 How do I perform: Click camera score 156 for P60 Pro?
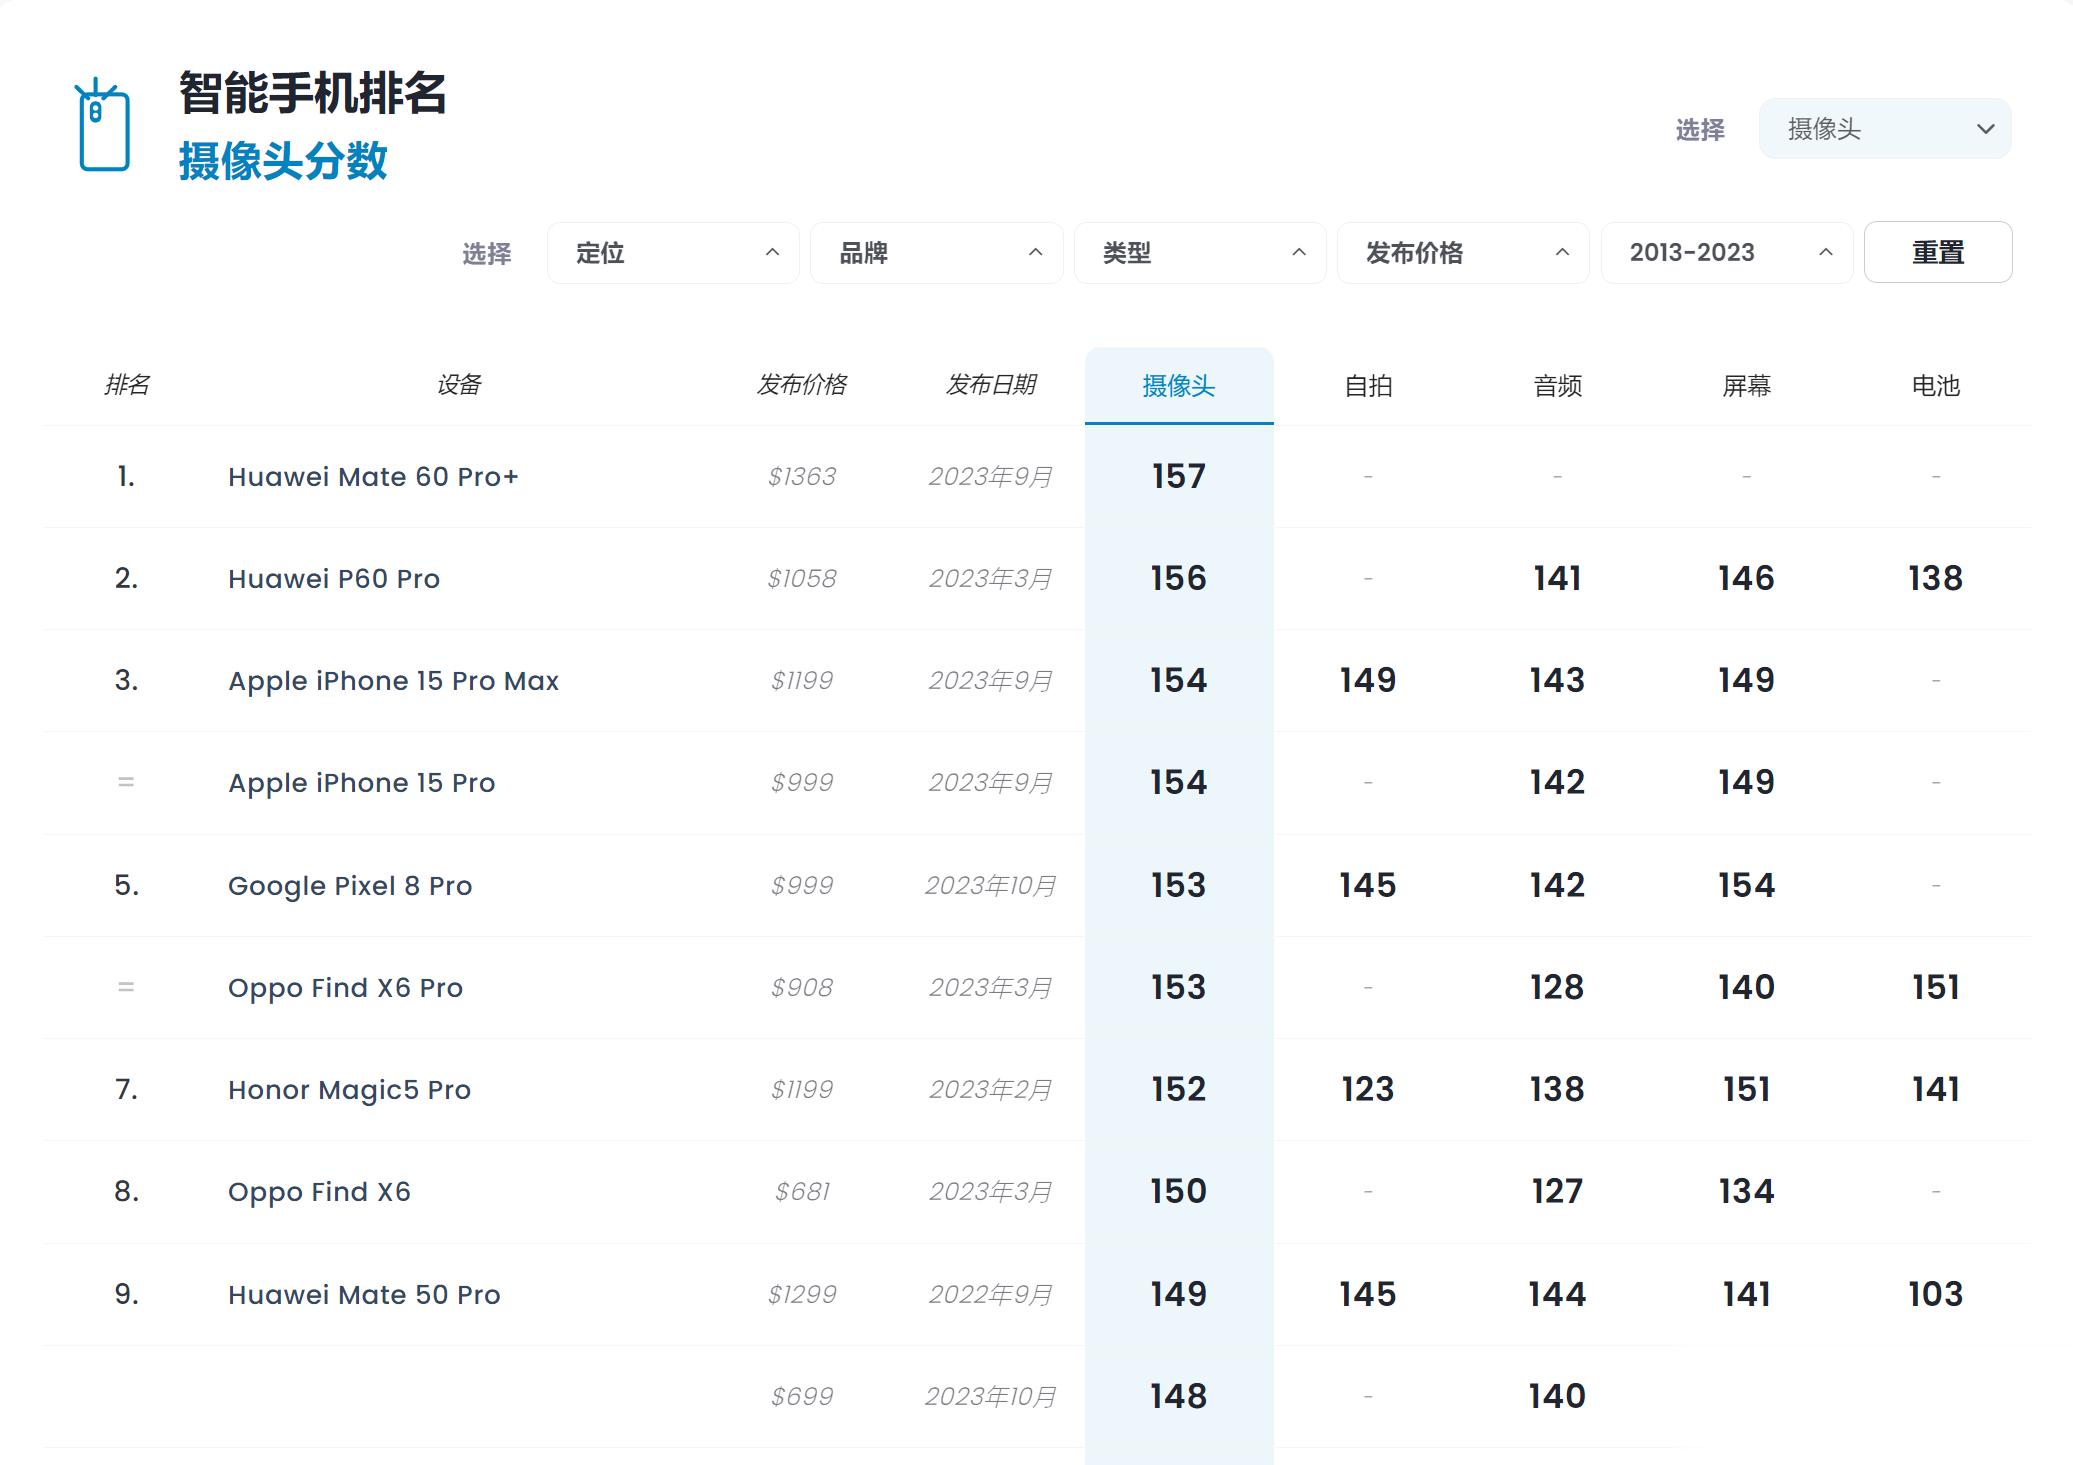click(1179, 578)
